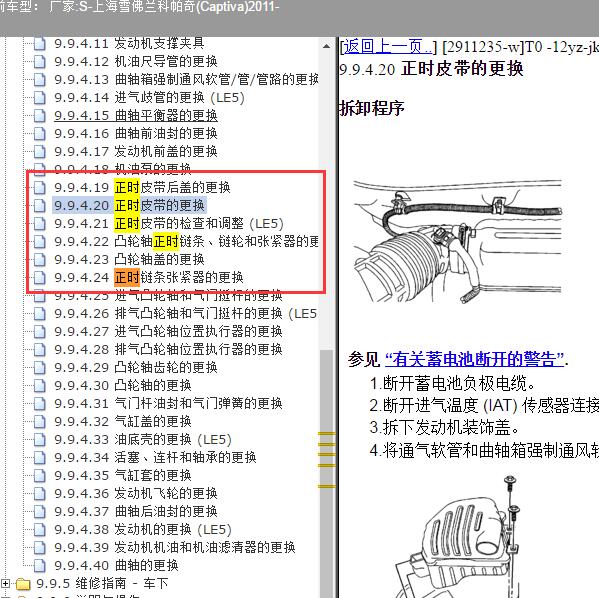Click page icon beside 9.9.4.30
This screenshot has height=598, width=599.
40,386
